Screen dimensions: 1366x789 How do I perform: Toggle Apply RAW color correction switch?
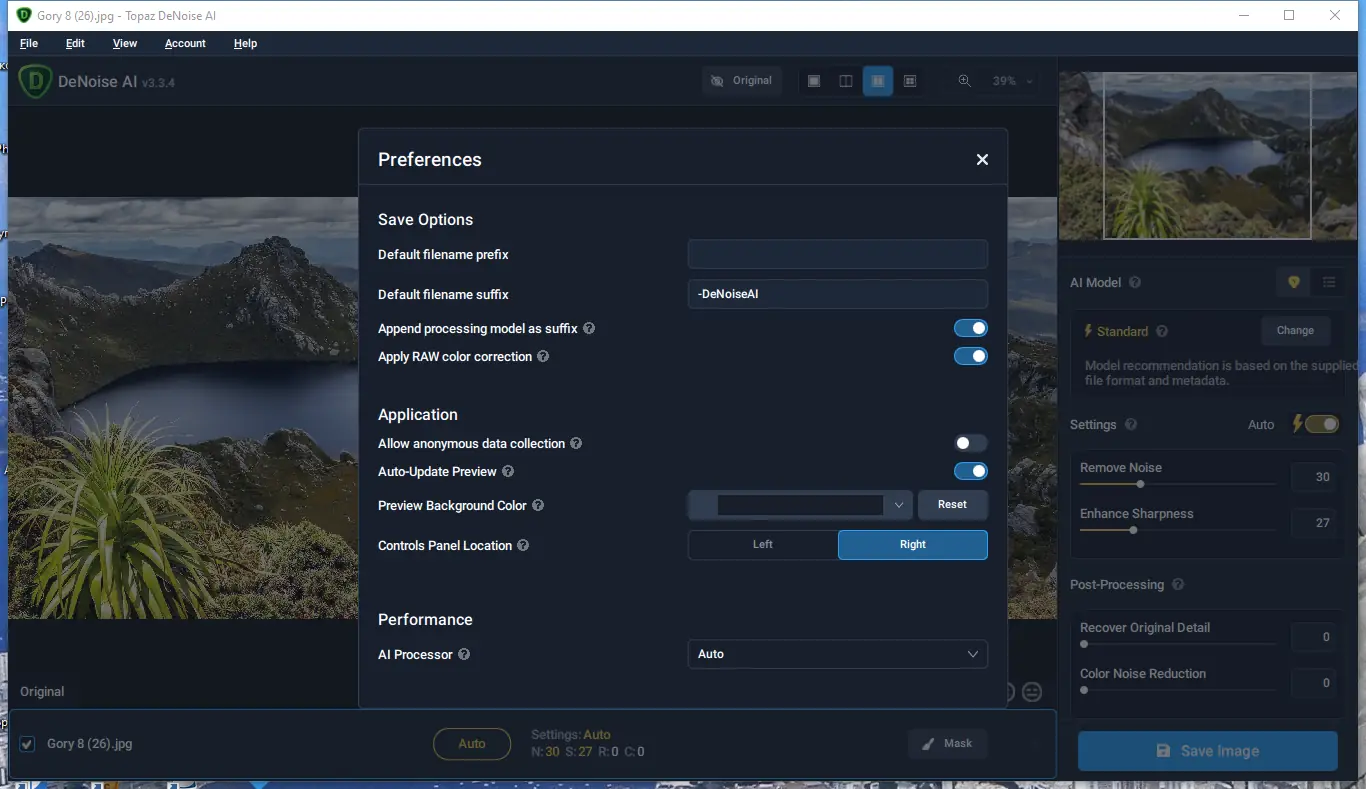[971, 356]
